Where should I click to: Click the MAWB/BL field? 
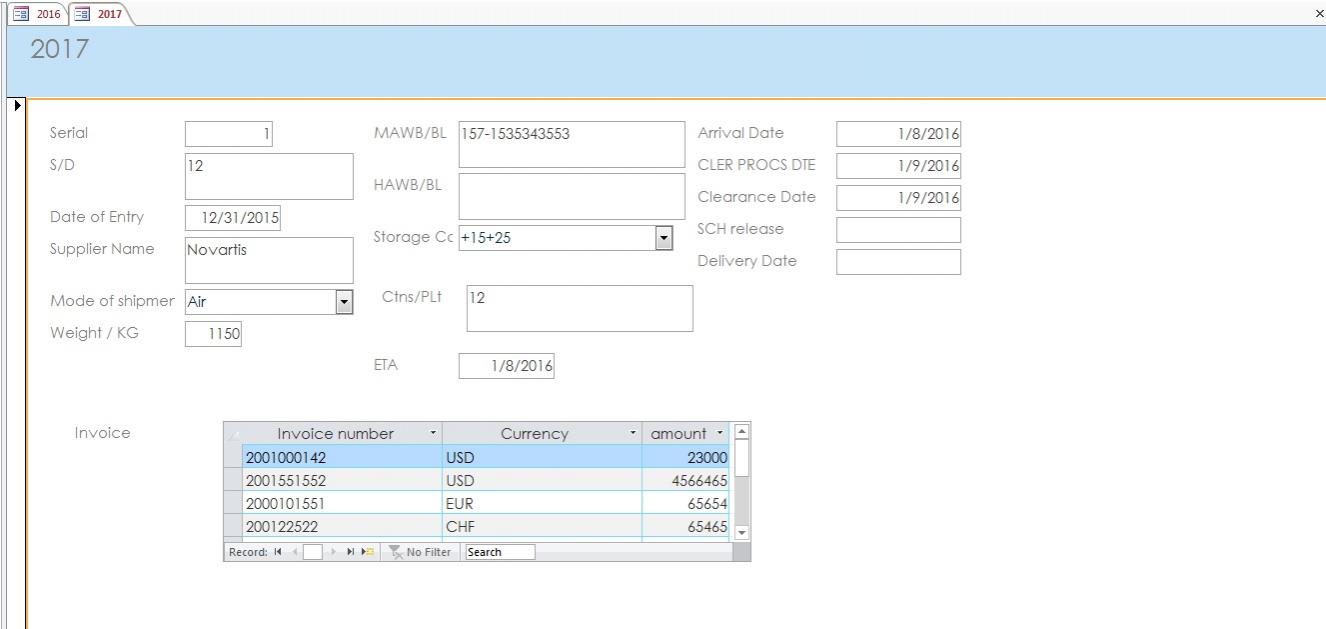572,145
